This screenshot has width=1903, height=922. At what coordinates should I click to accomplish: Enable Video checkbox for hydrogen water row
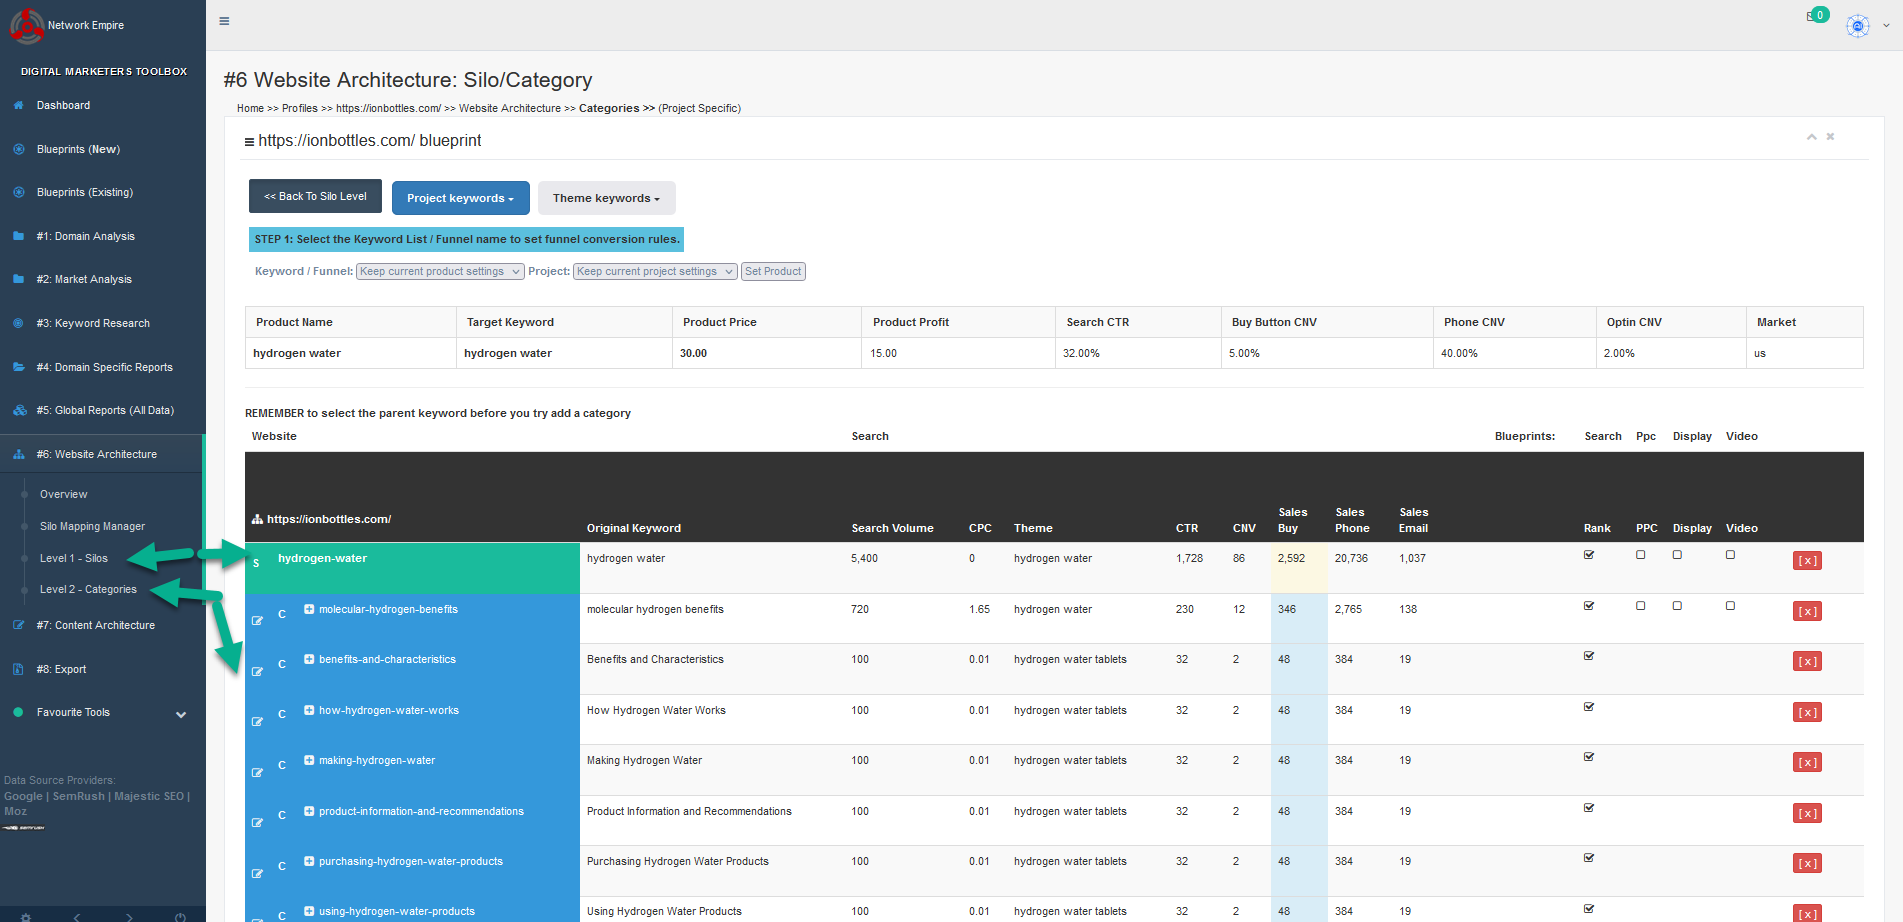(x=1730, y=555)
